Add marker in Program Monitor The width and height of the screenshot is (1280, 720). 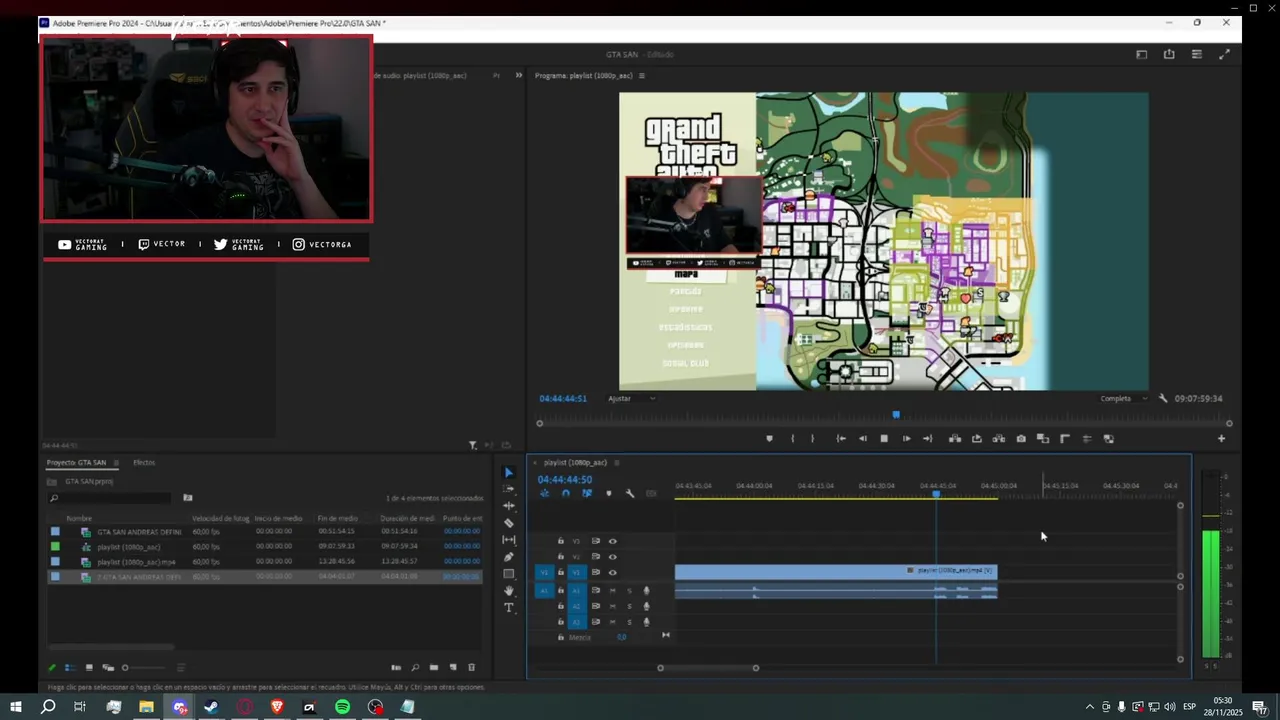click(x=769, y=438)
